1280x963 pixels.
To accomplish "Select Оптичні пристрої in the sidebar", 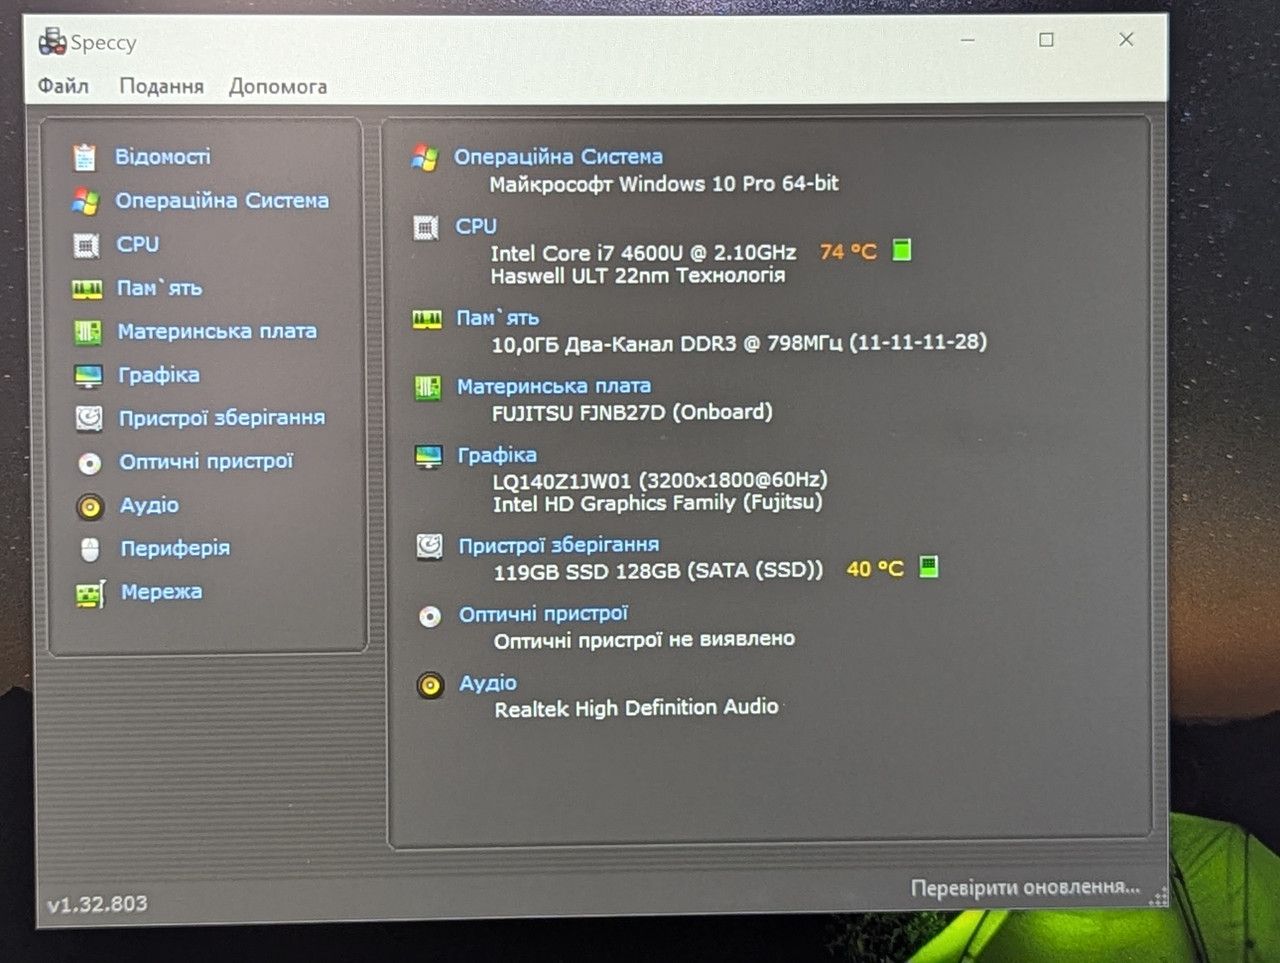I will [x=206, y=461].
